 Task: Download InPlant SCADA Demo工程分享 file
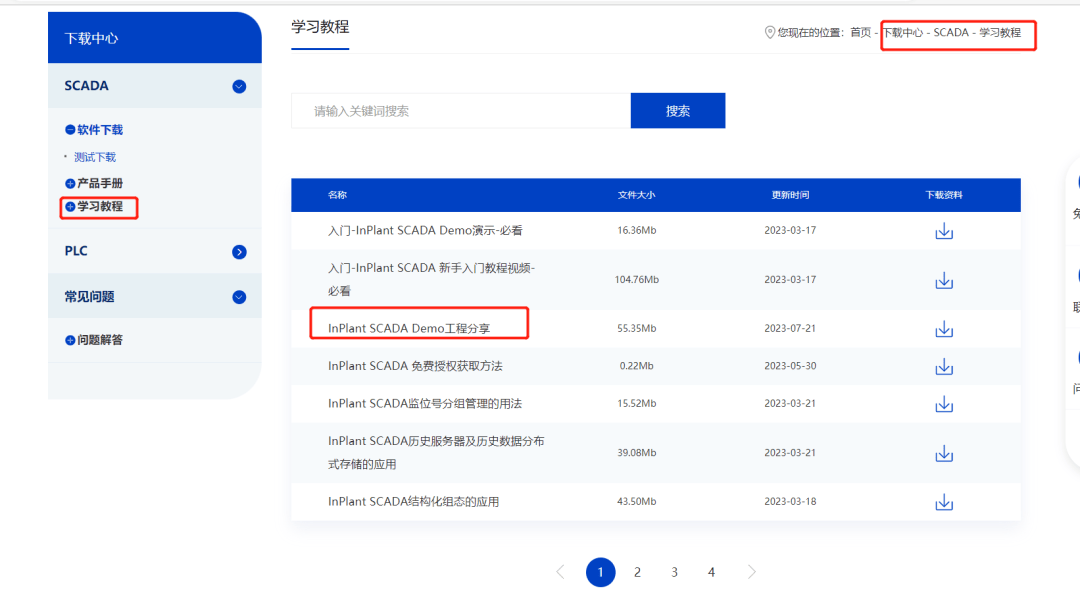(x=944, y=329)
